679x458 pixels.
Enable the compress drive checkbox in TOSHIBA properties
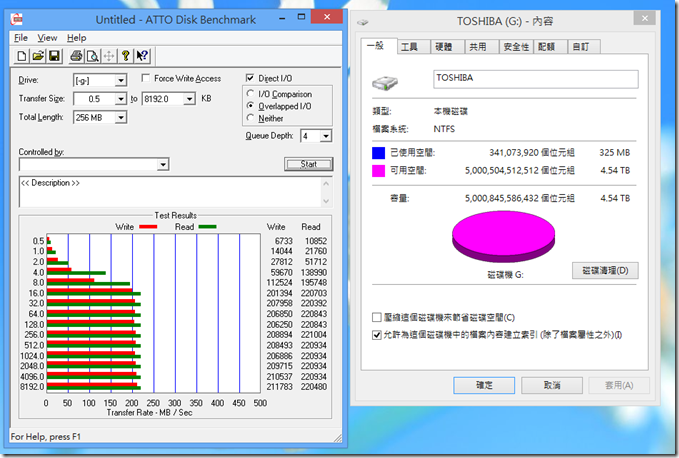[377, 317]
